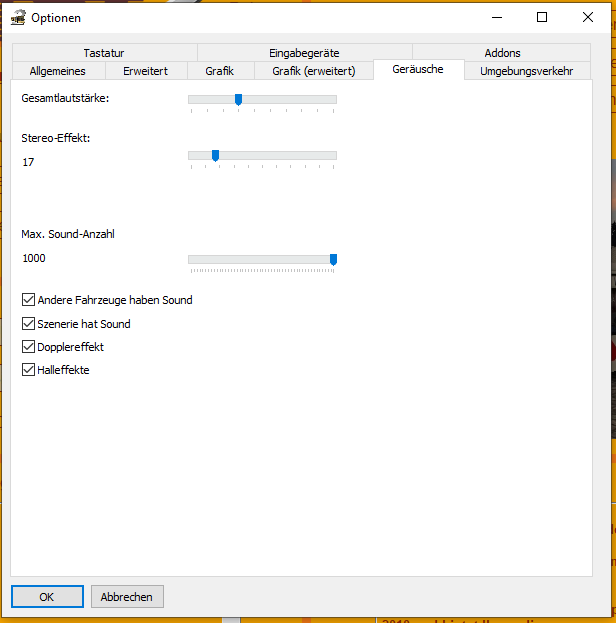Uncheck the Dopplereffekt option
The width and height of the screenshot is (616, 623).
tap(28, 347)
